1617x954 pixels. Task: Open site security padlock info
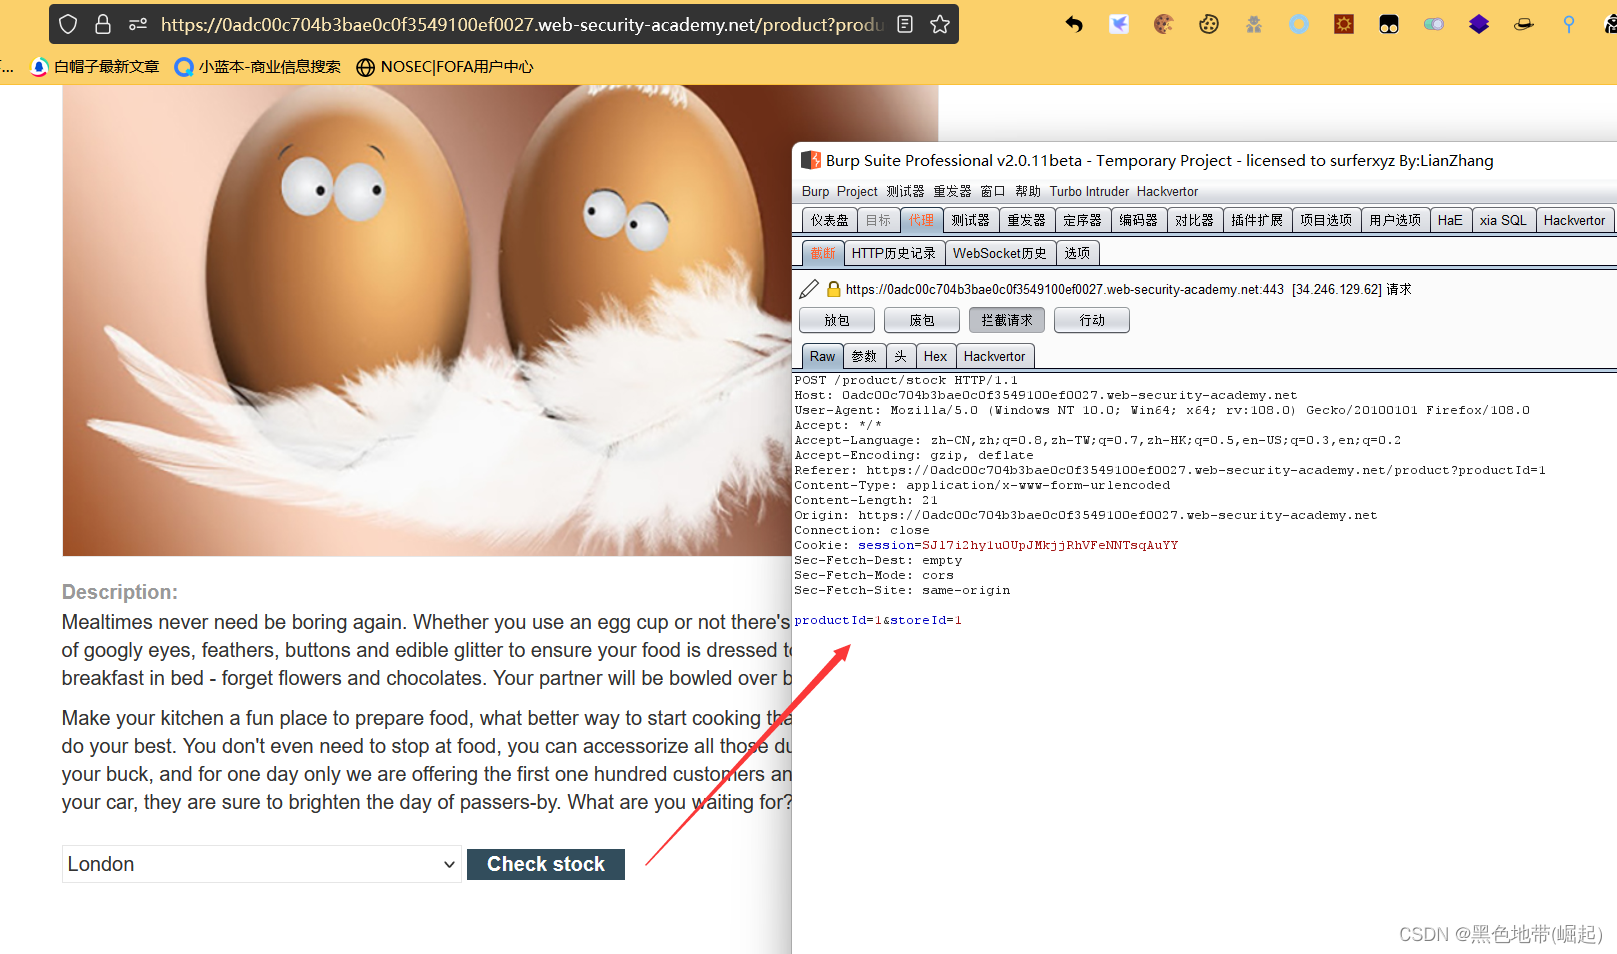pyautogui.click(x=103, y=24)
